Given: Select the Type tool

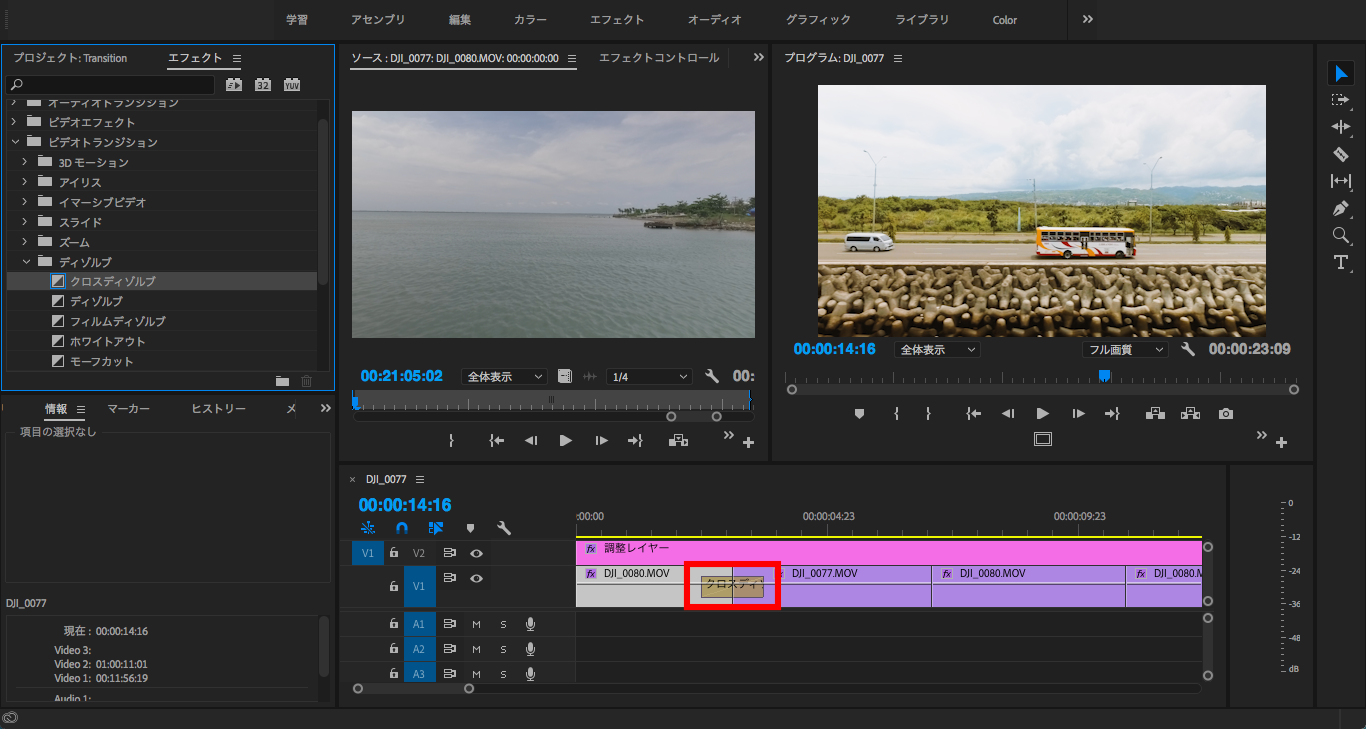Looking at the screenshot, I should pyautogui.click(x=1340, y=262).
